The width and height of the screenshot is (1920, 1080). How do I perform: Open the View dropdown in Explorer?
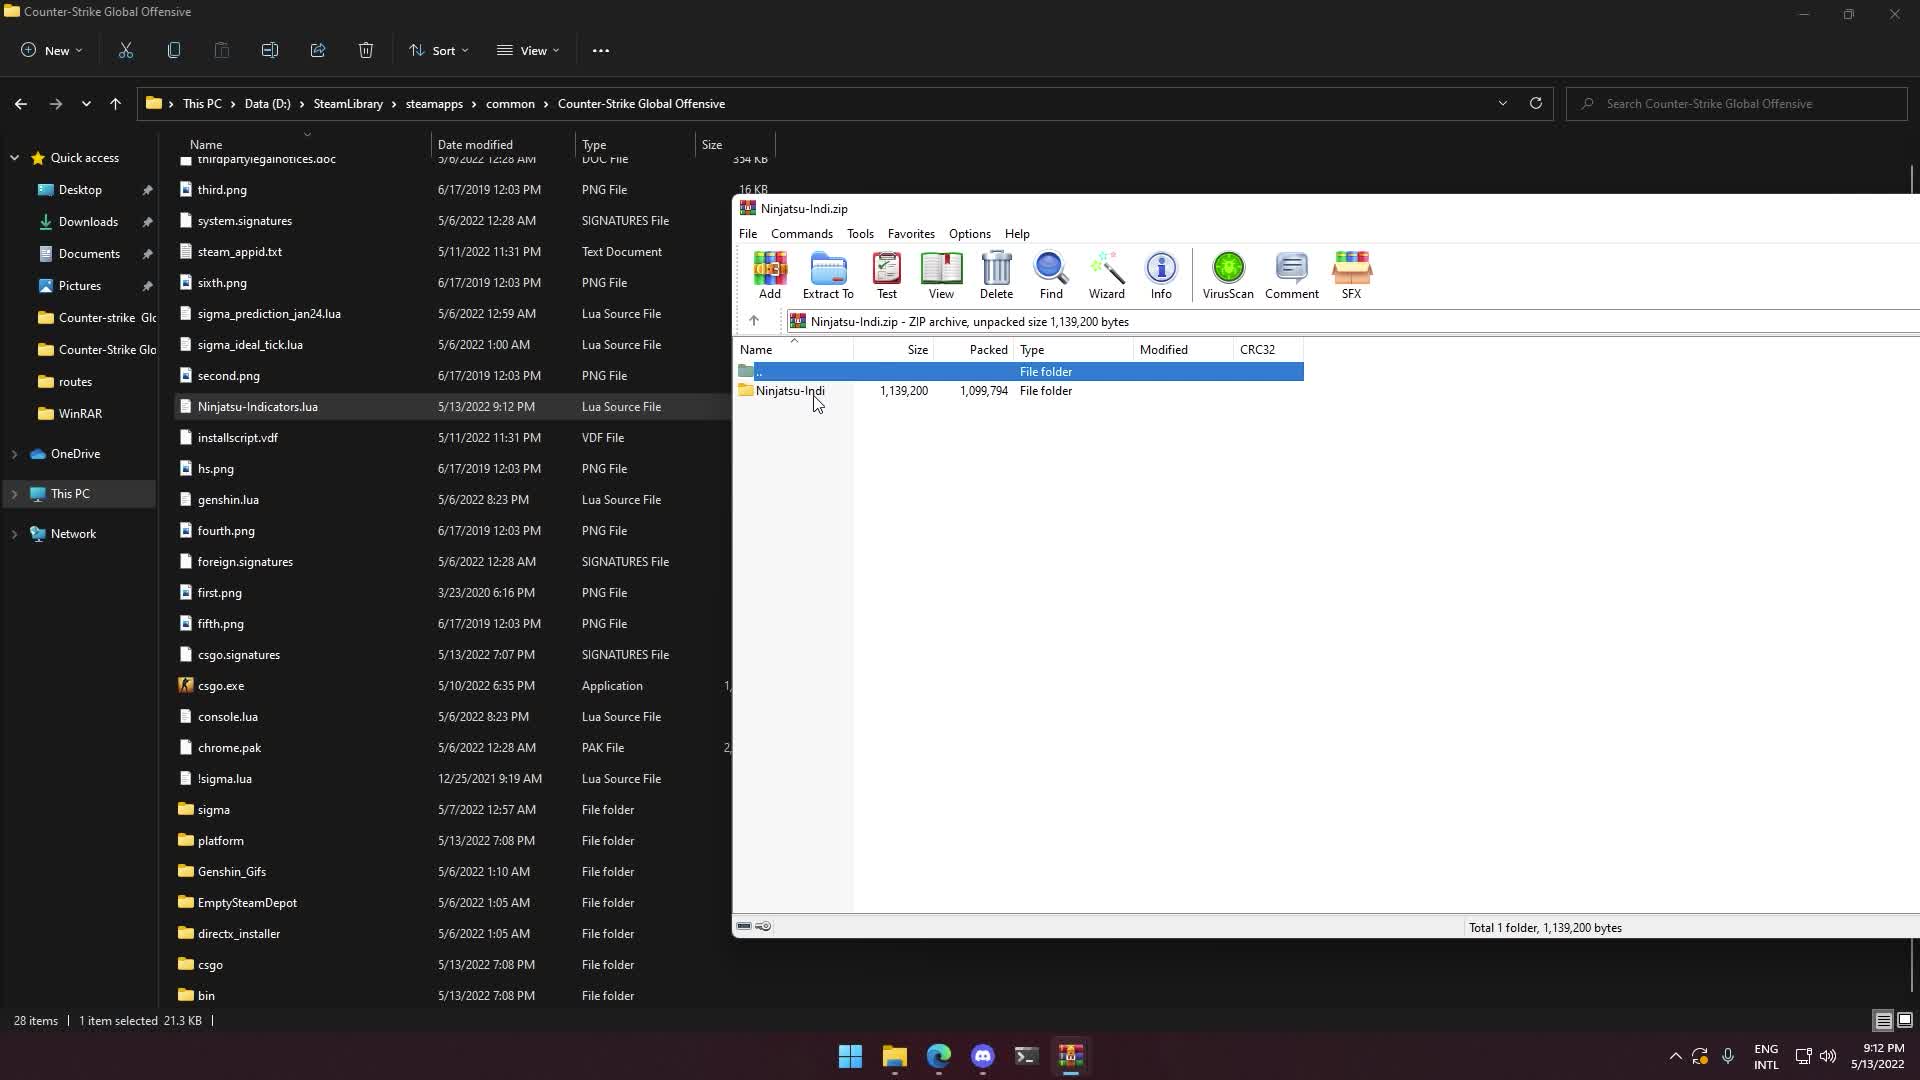point(528,50)
